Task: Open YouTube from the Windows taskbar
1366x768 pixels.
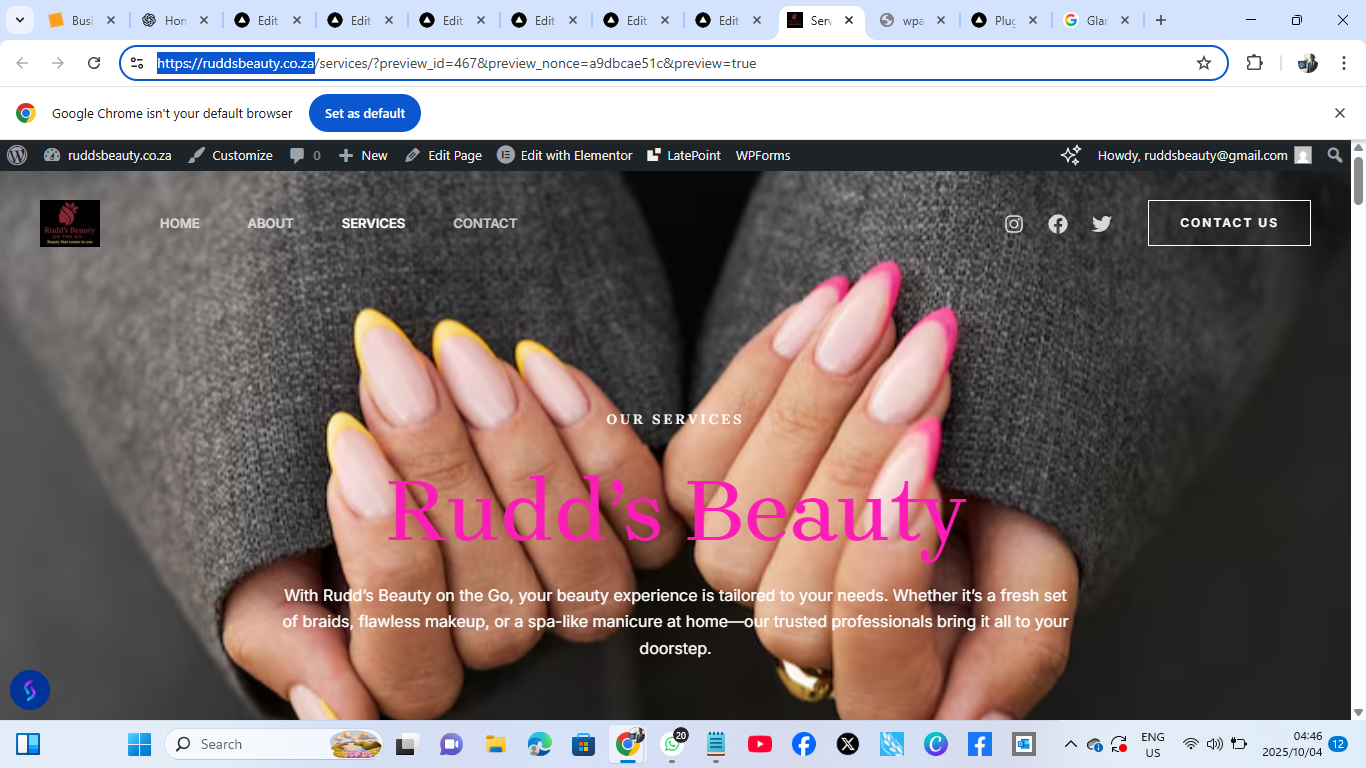Action: pos(759,744)
